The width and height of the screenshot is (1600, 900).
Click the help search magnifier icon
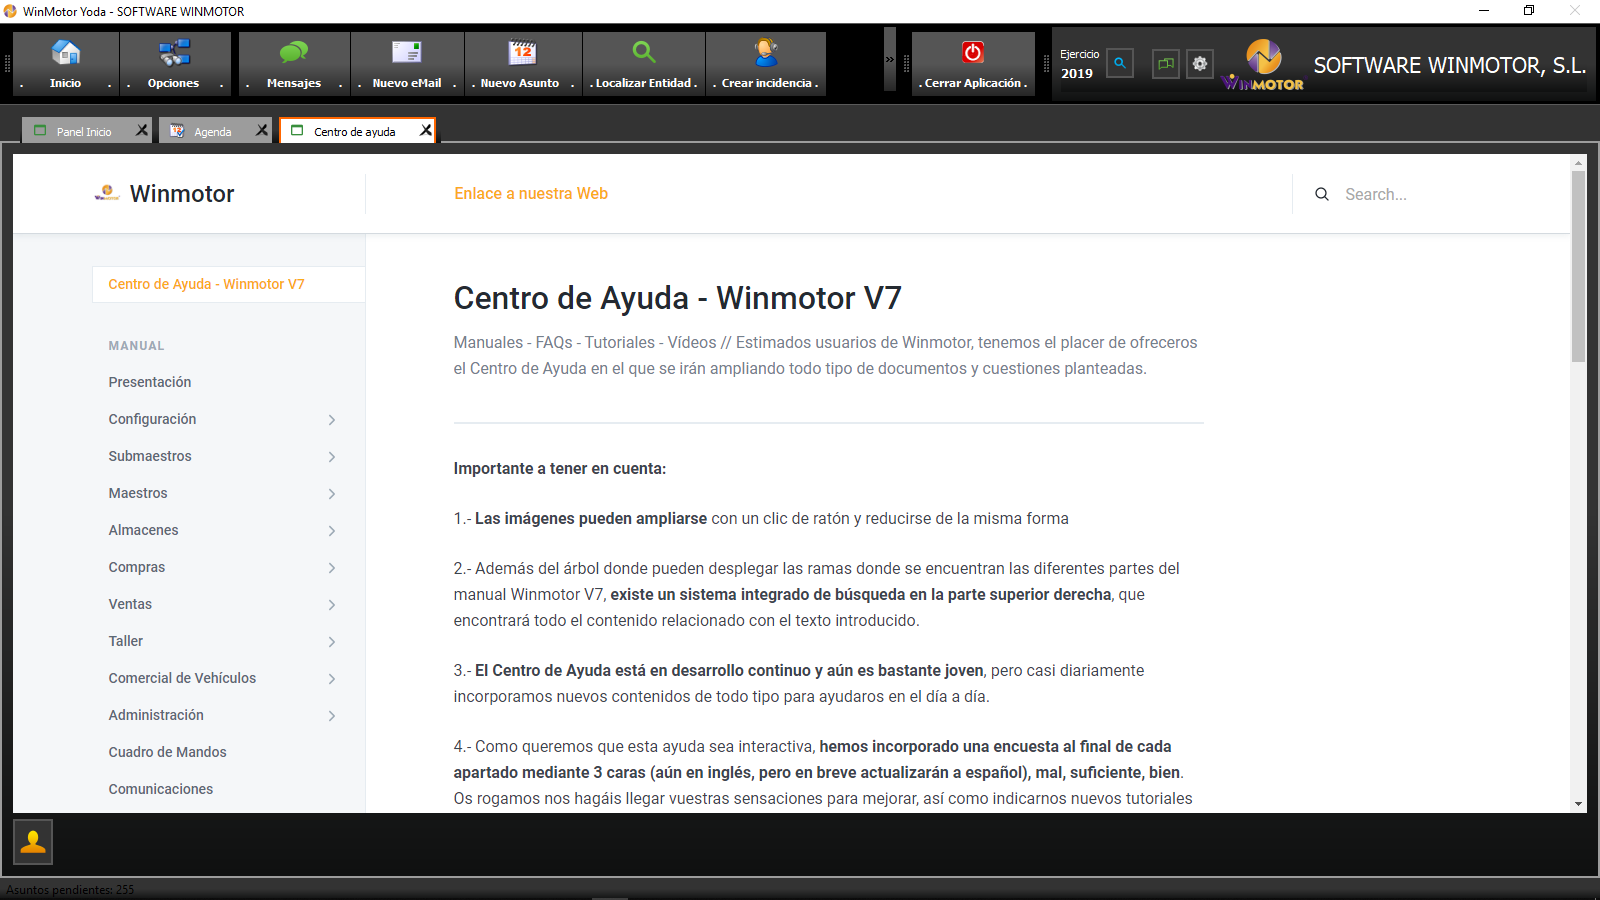[1322, 194]
